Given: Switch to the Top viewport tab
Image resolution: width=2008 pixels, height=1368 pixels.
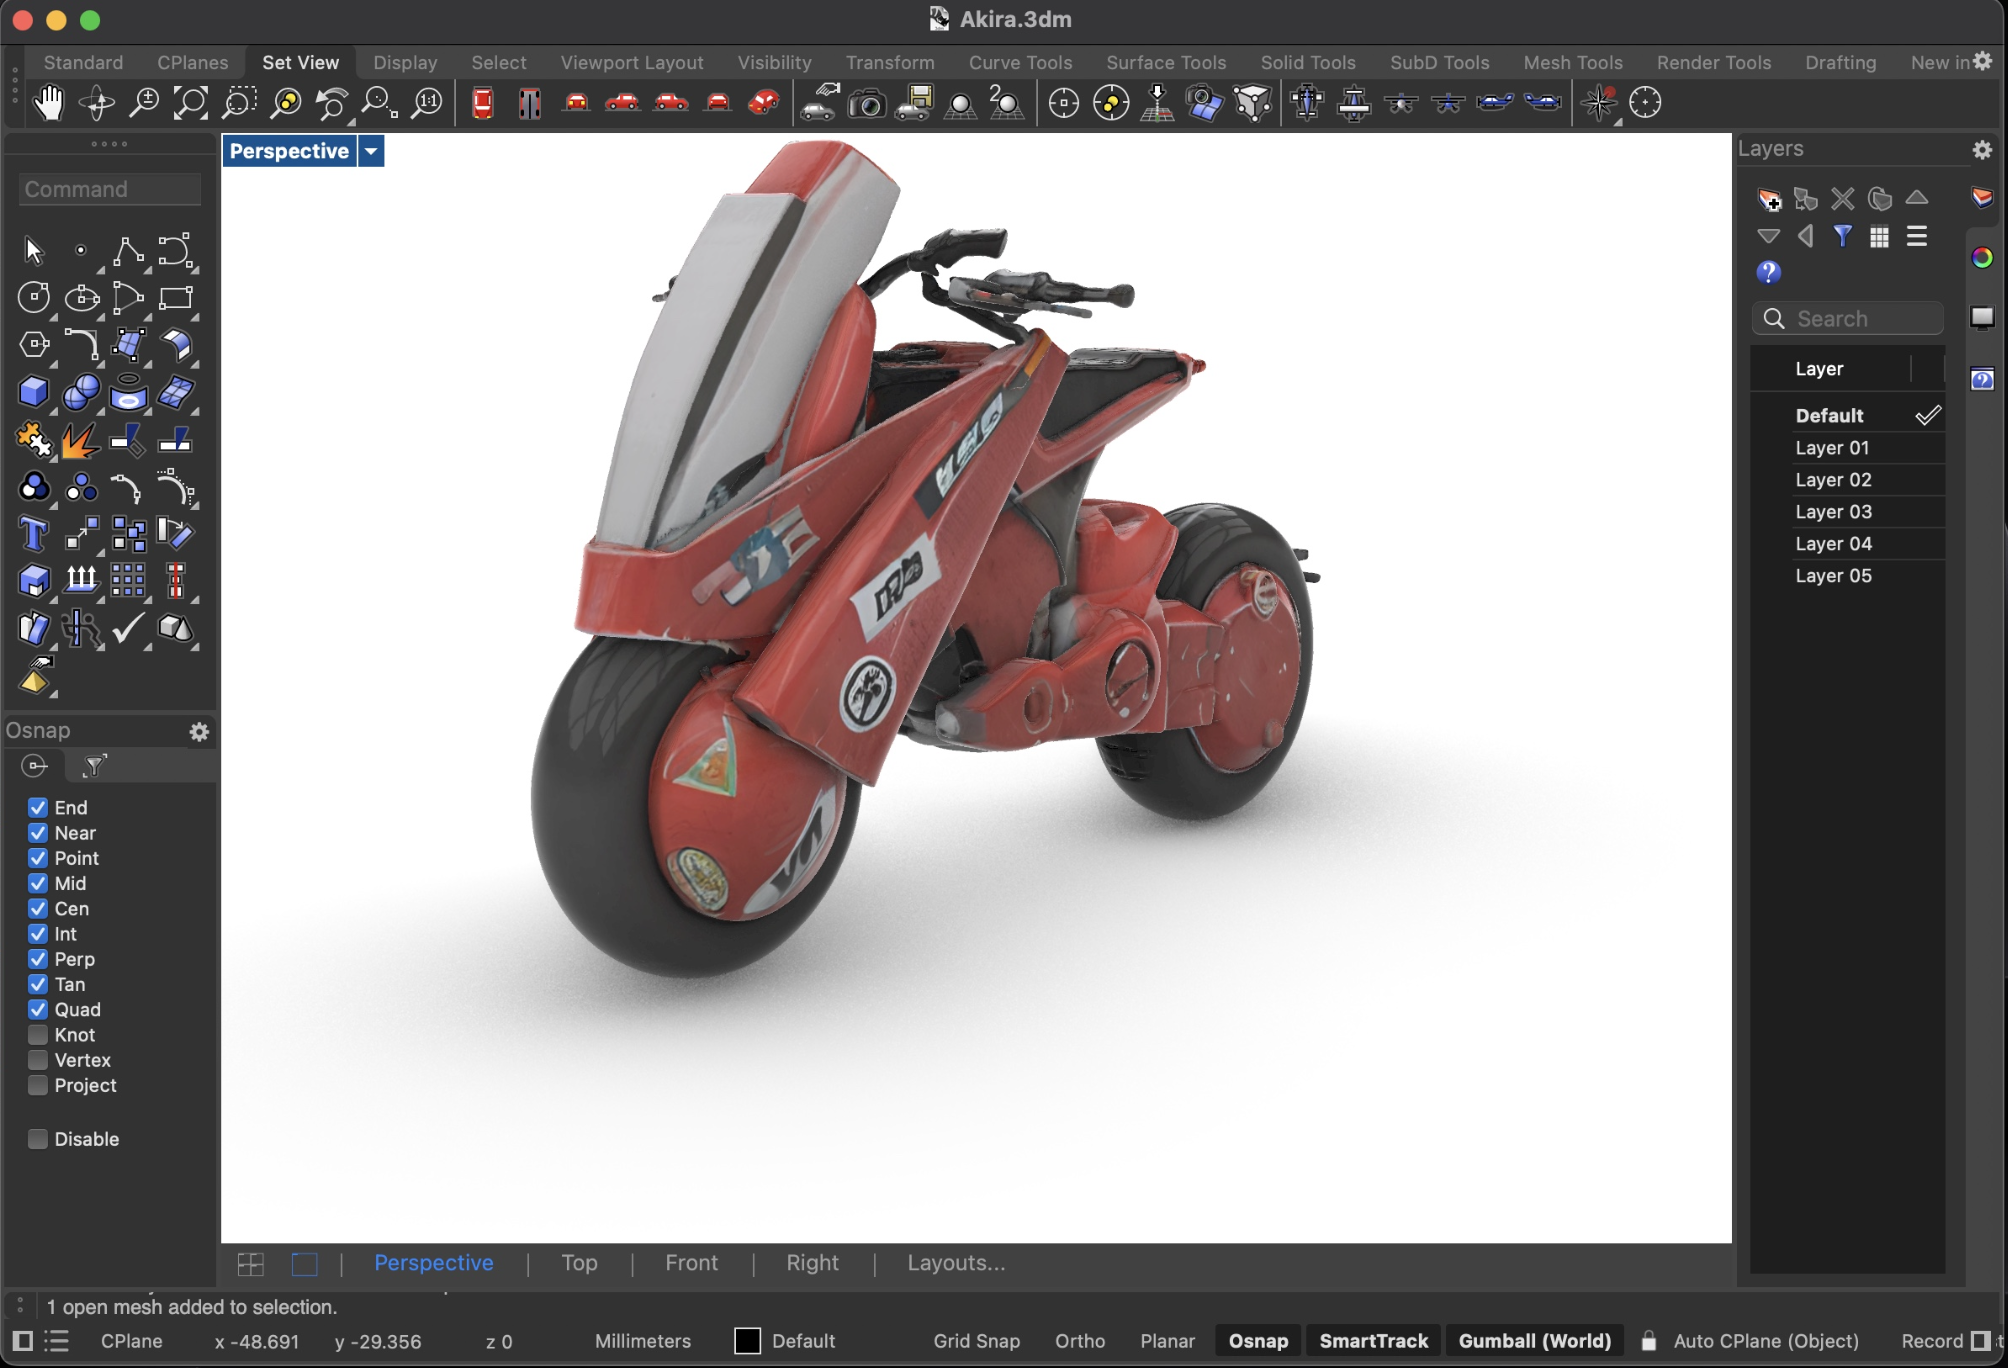Looking at the screenshot, I should coord(579,1263).
